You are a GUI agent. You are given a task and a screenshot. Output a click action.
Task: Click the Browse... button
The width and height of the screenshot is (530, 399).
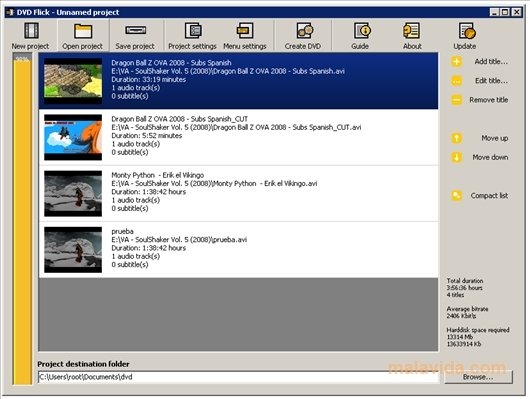pyautogui.click(x=478, y=377)
